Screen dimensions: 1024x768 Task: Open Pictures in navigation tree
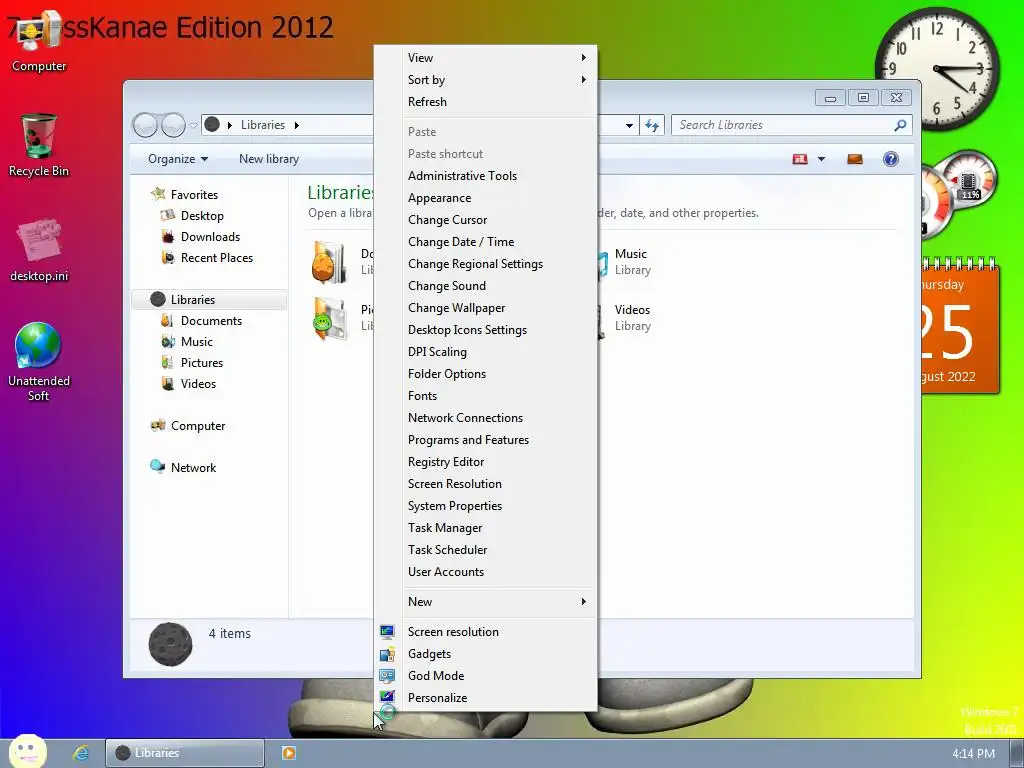pos(202,362)
